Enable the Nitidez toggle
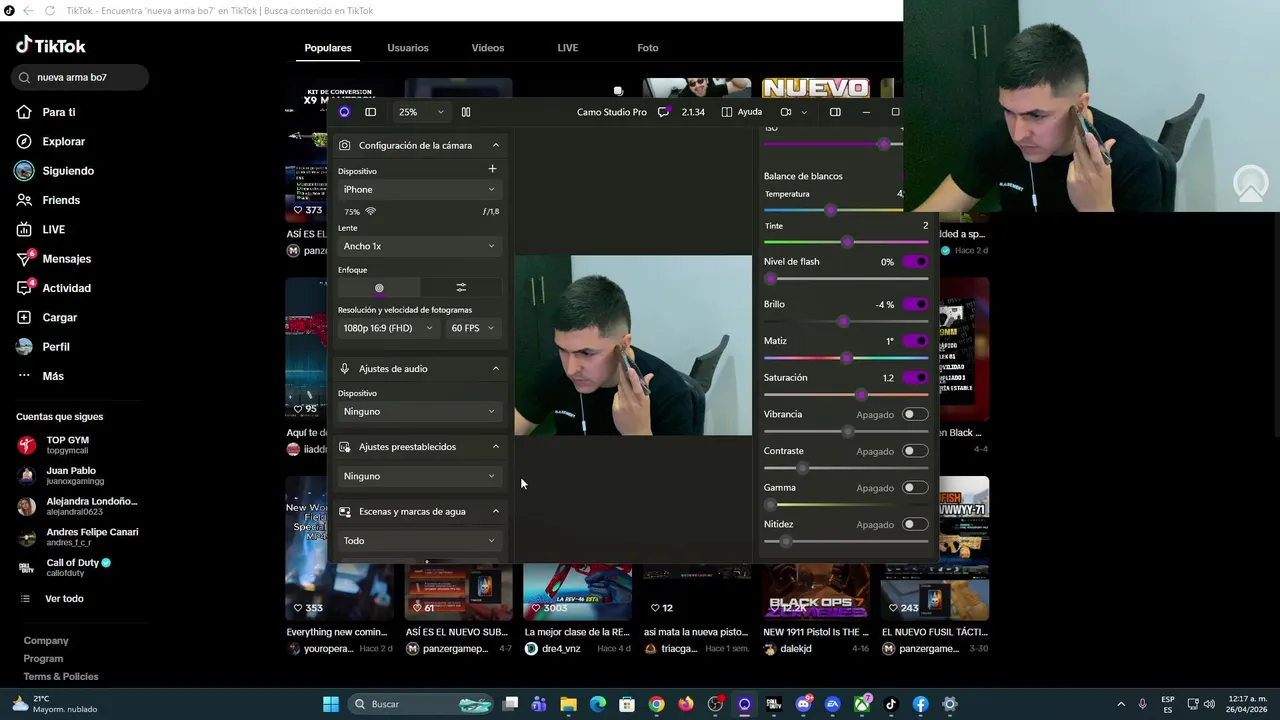1280x720 pixels. click(915, 524)
